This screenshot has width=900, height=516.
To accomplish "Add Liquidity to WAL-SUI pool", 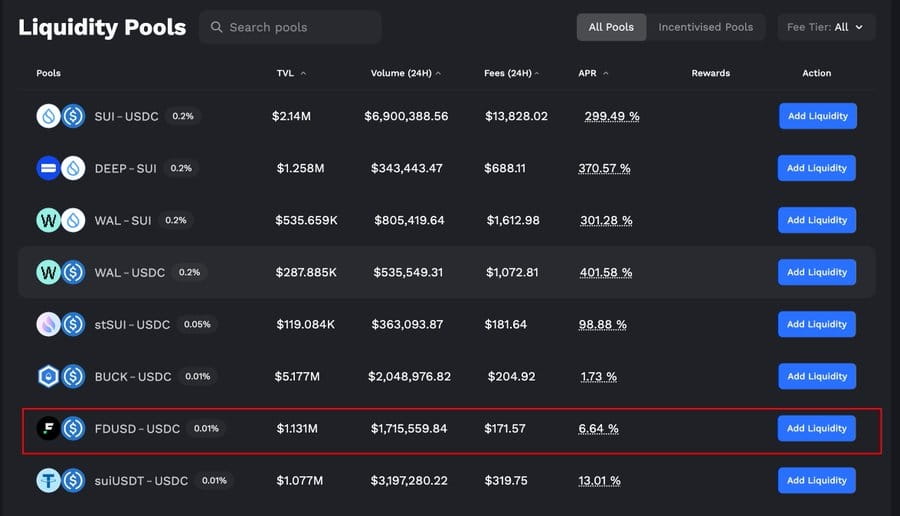I will (817, 220).
